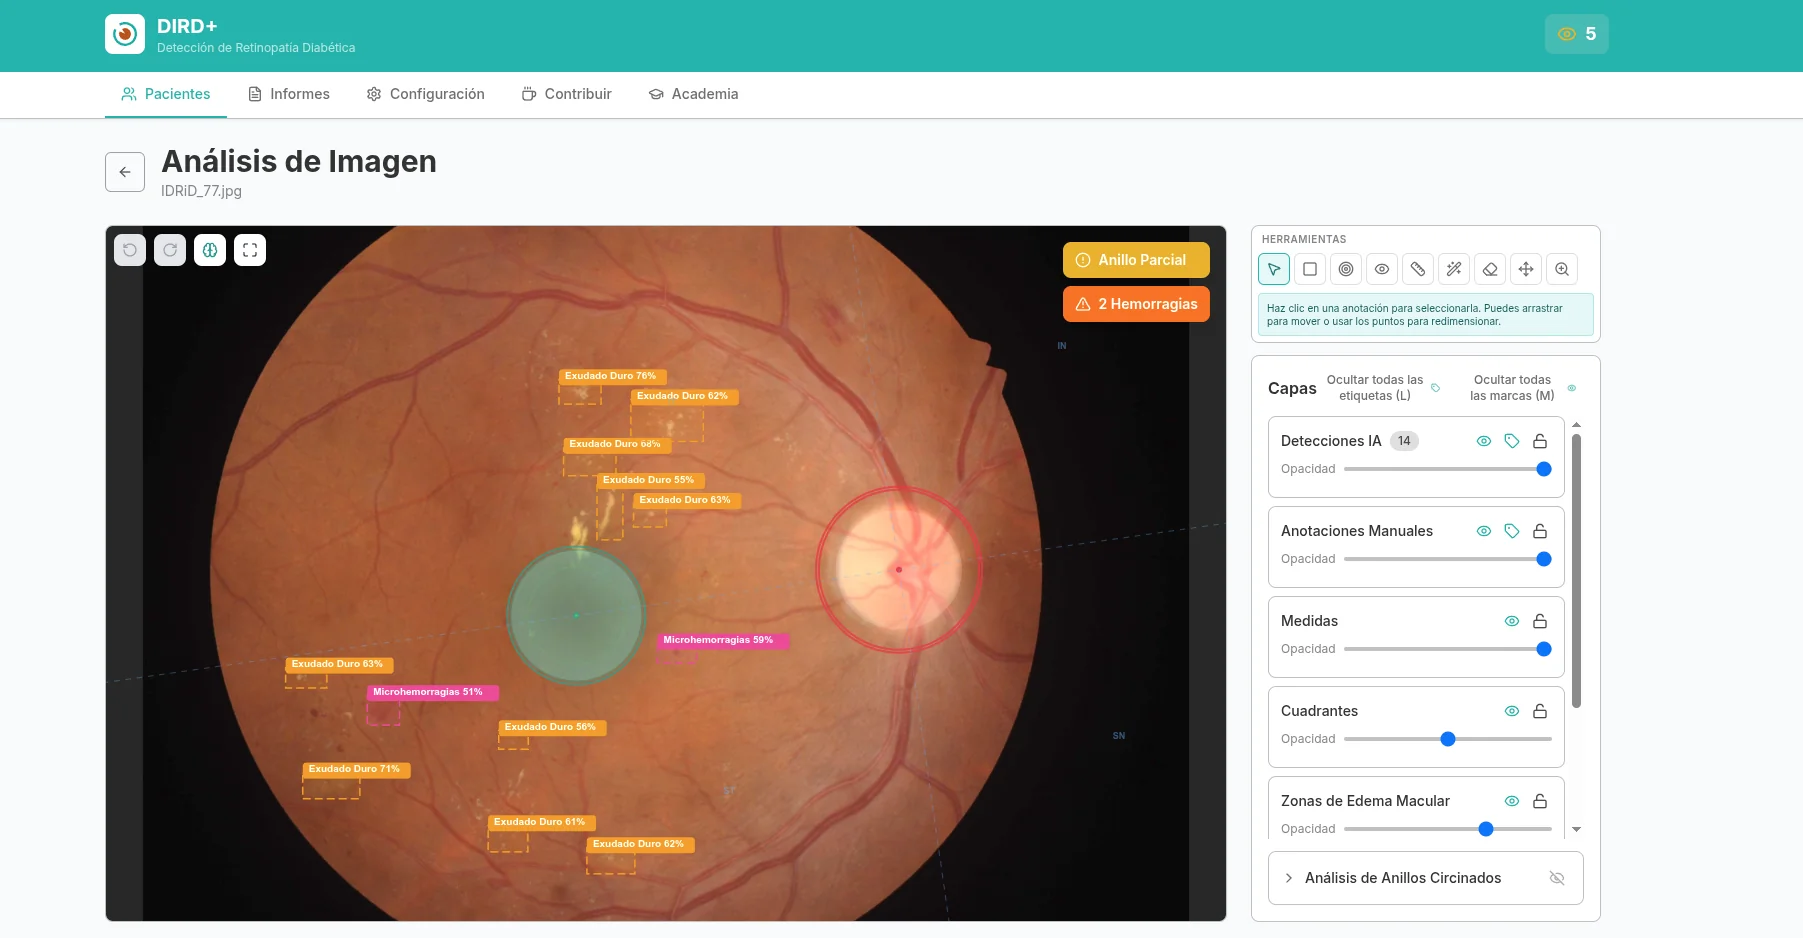Click Ocultar todas las etiquetas (L)
1803x938 pixels.
(1375, 388)
